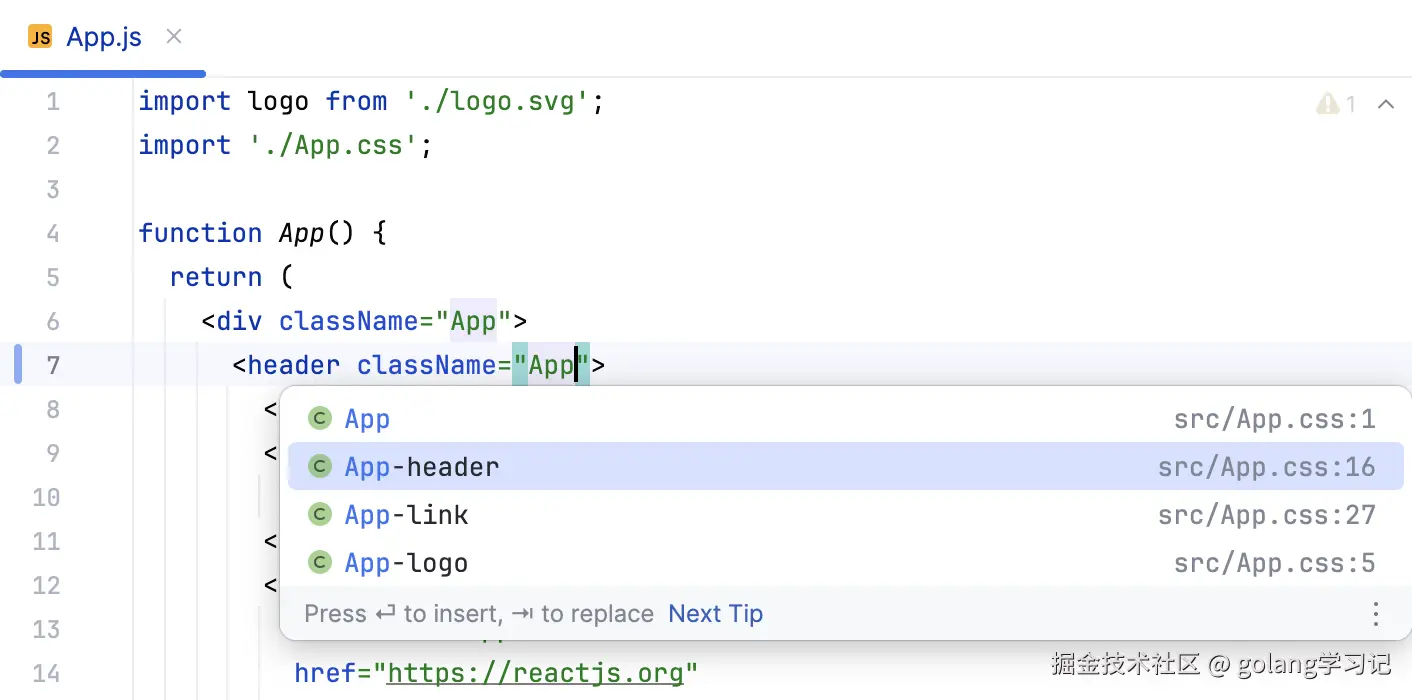Click the src/App.css:16 location label
The height and width of the screenshot is (700, 1412).
(1268, 466)
